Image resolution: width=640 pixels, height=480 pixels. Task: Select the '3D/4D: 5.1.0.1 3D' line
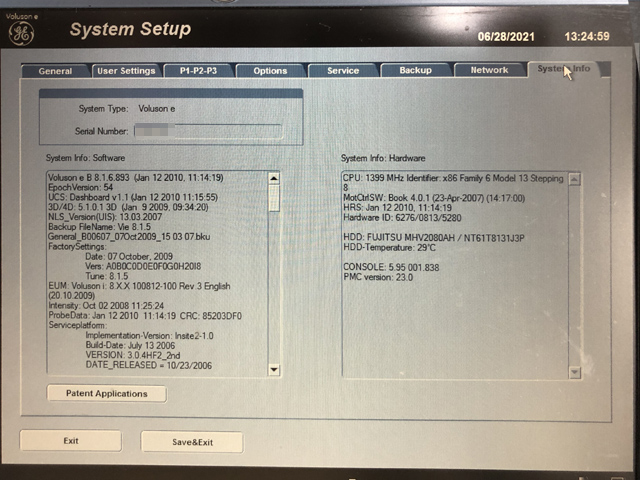pos(128,207)
